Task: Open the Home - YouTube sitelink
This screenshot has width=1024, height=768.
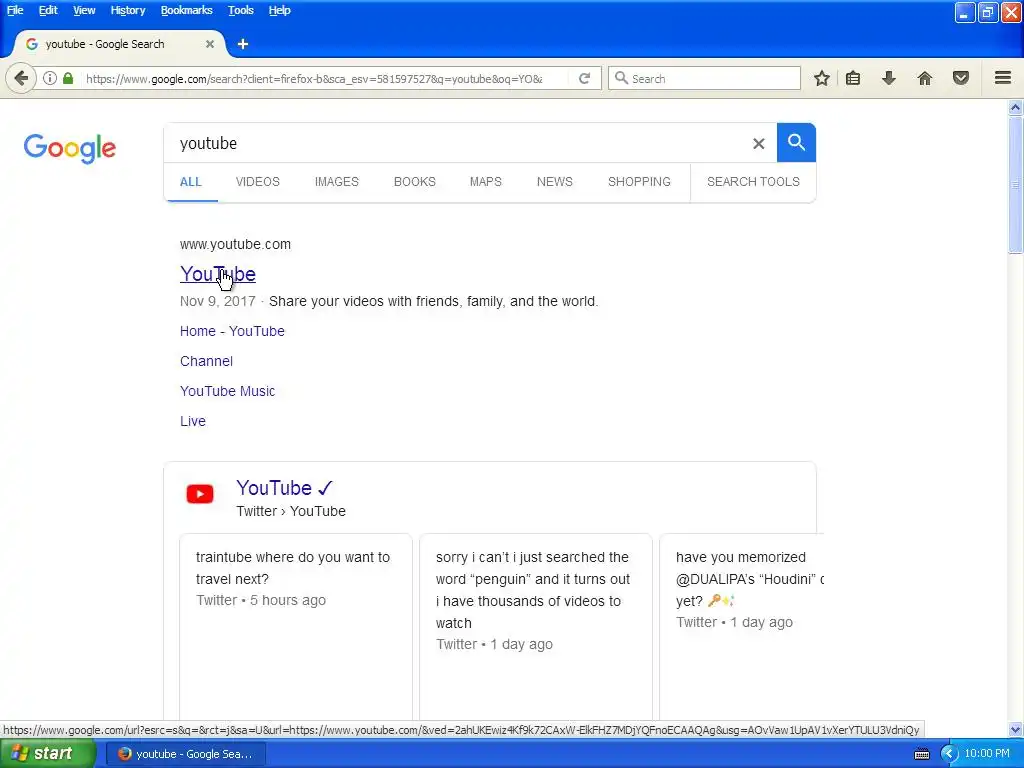Action: [232, 331]
